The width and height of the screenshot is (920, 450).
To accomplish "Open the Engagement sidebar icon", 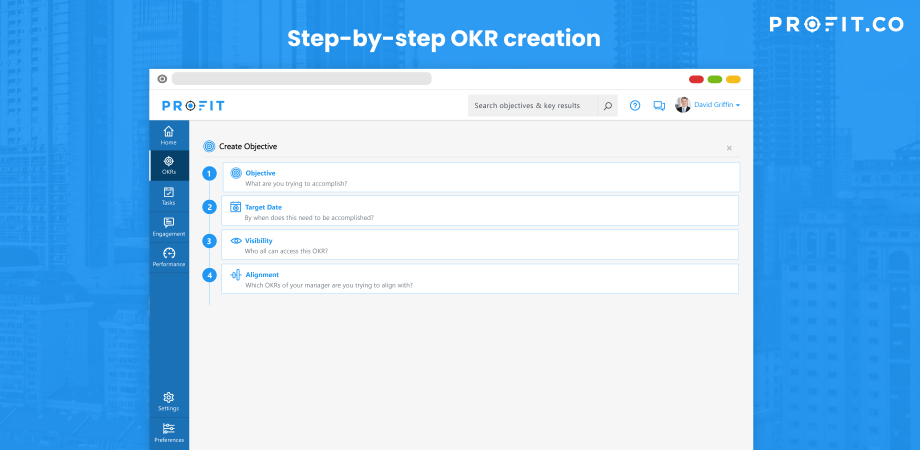I will point(168,222).
